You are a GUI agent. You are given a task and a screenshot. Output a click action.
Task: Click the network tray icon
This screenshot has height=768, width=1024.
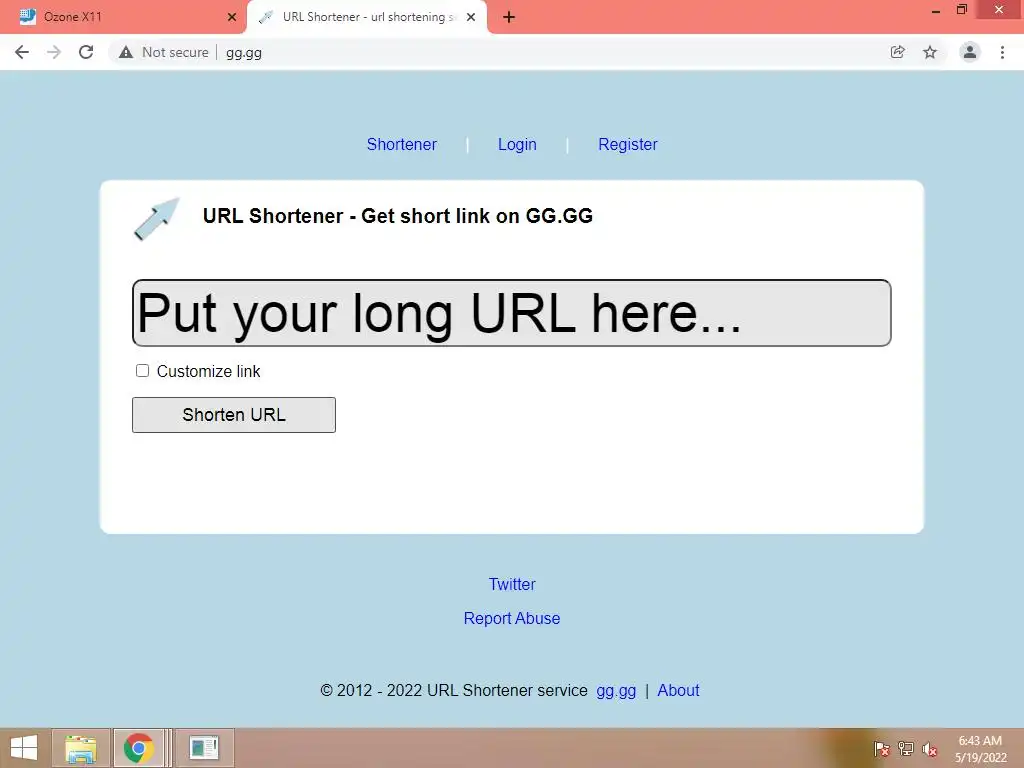pyautogui.click(x=906, y=748)
